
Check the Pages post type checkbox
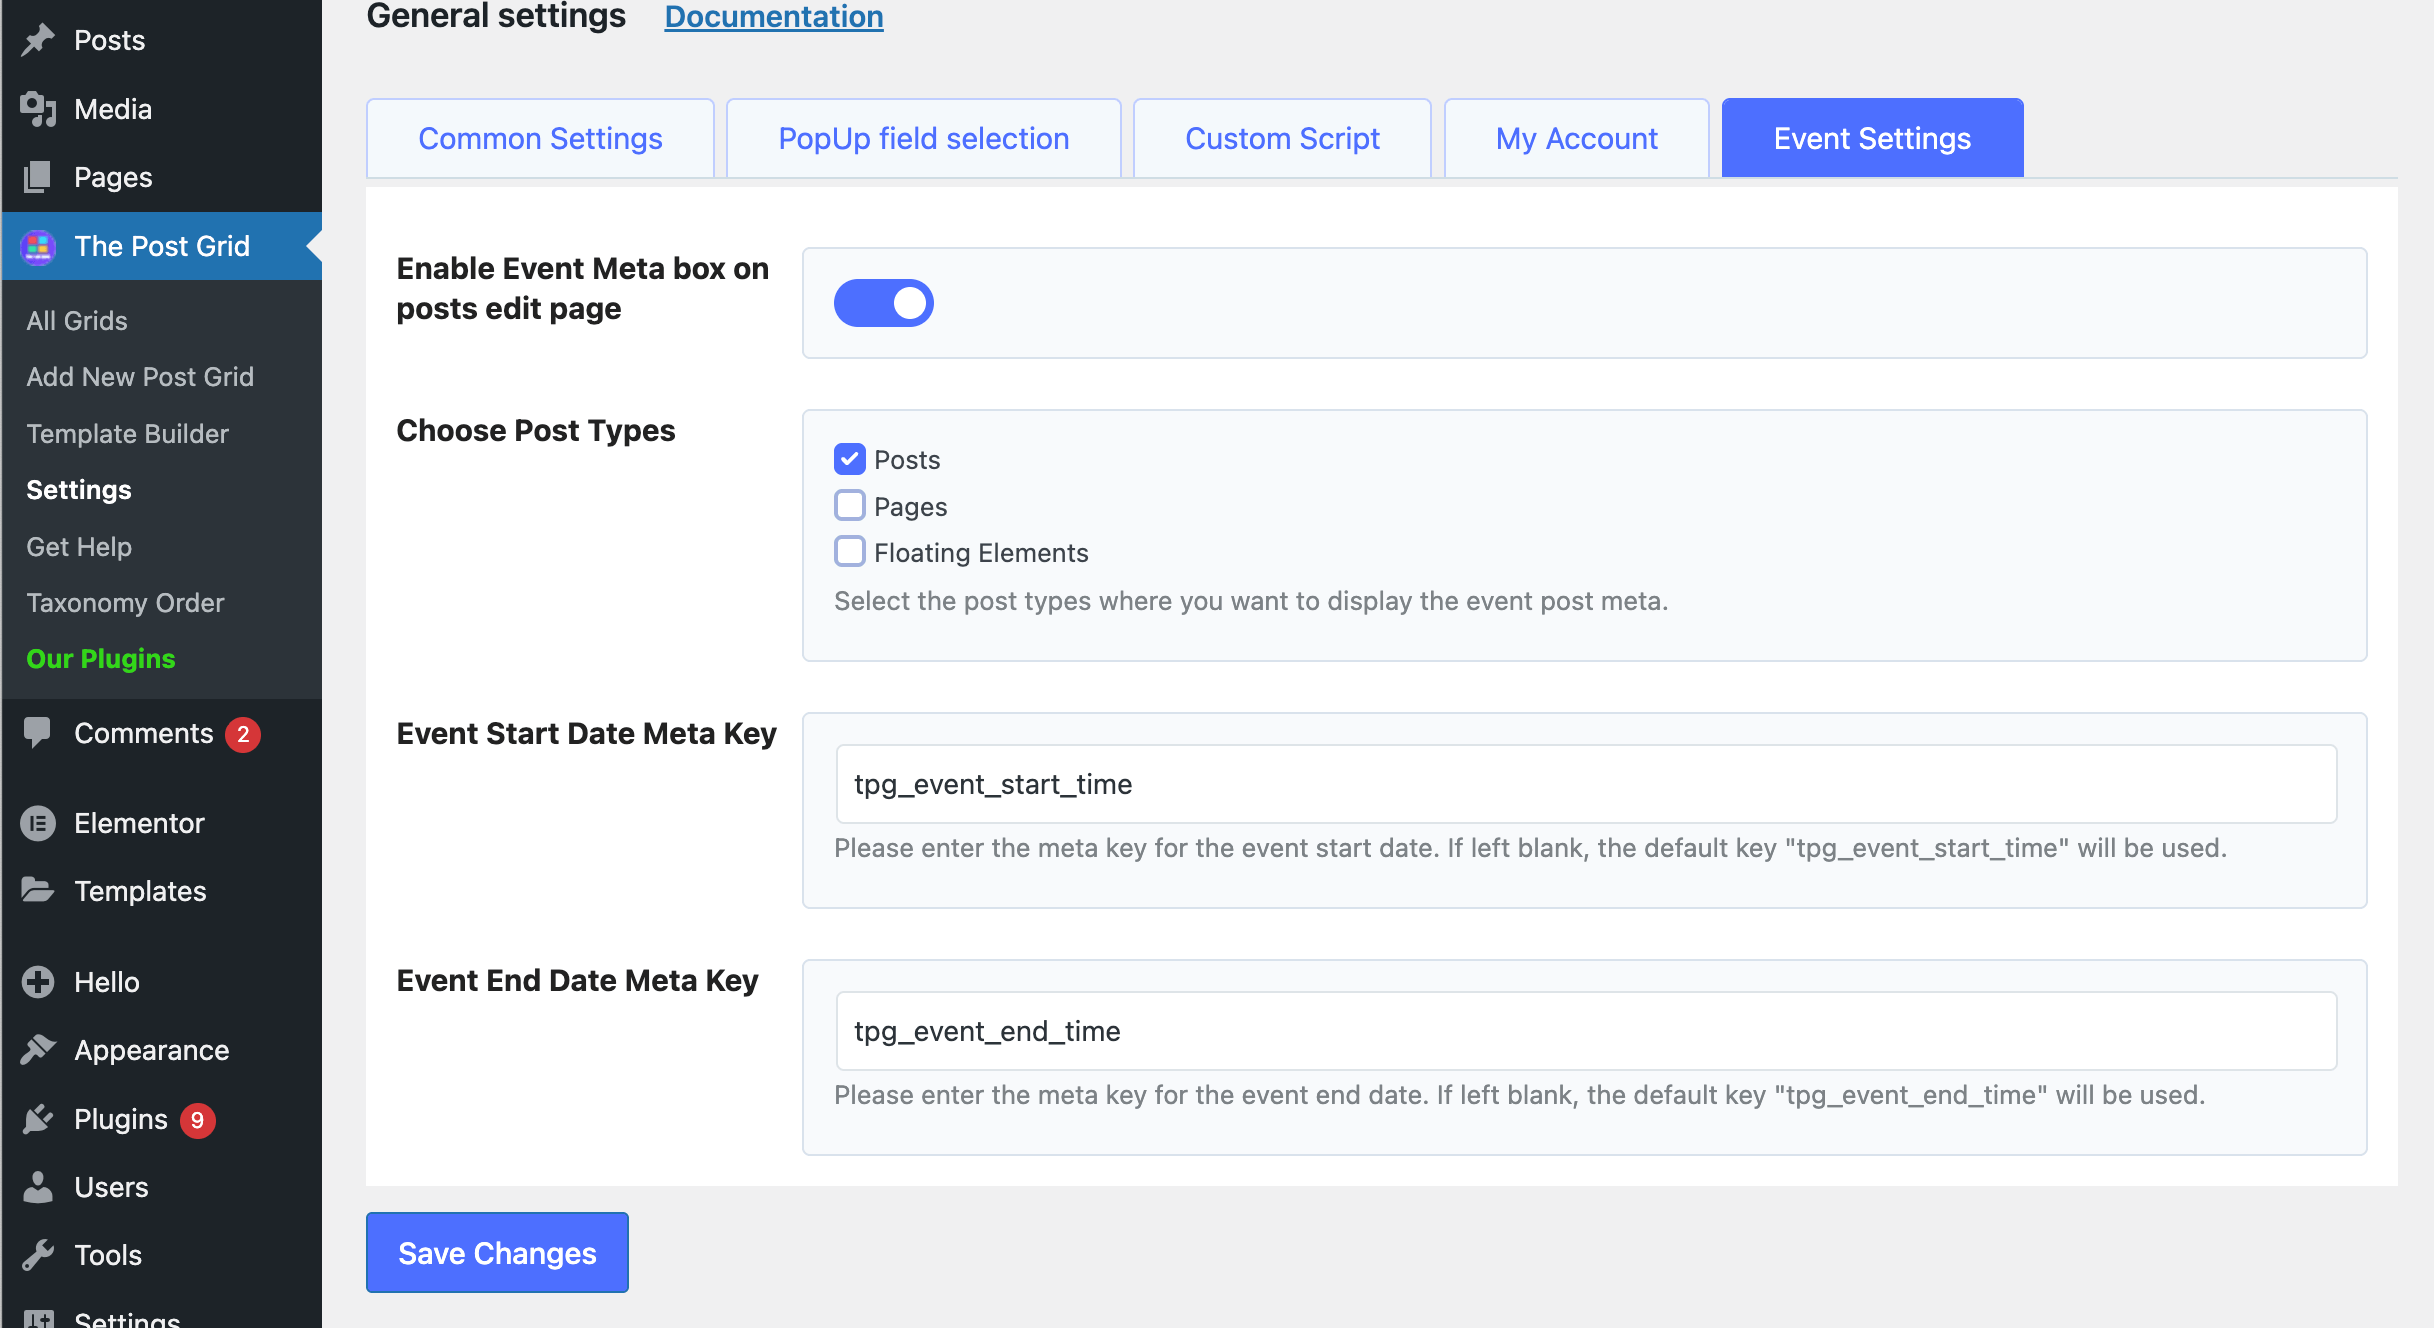point(850,506)
